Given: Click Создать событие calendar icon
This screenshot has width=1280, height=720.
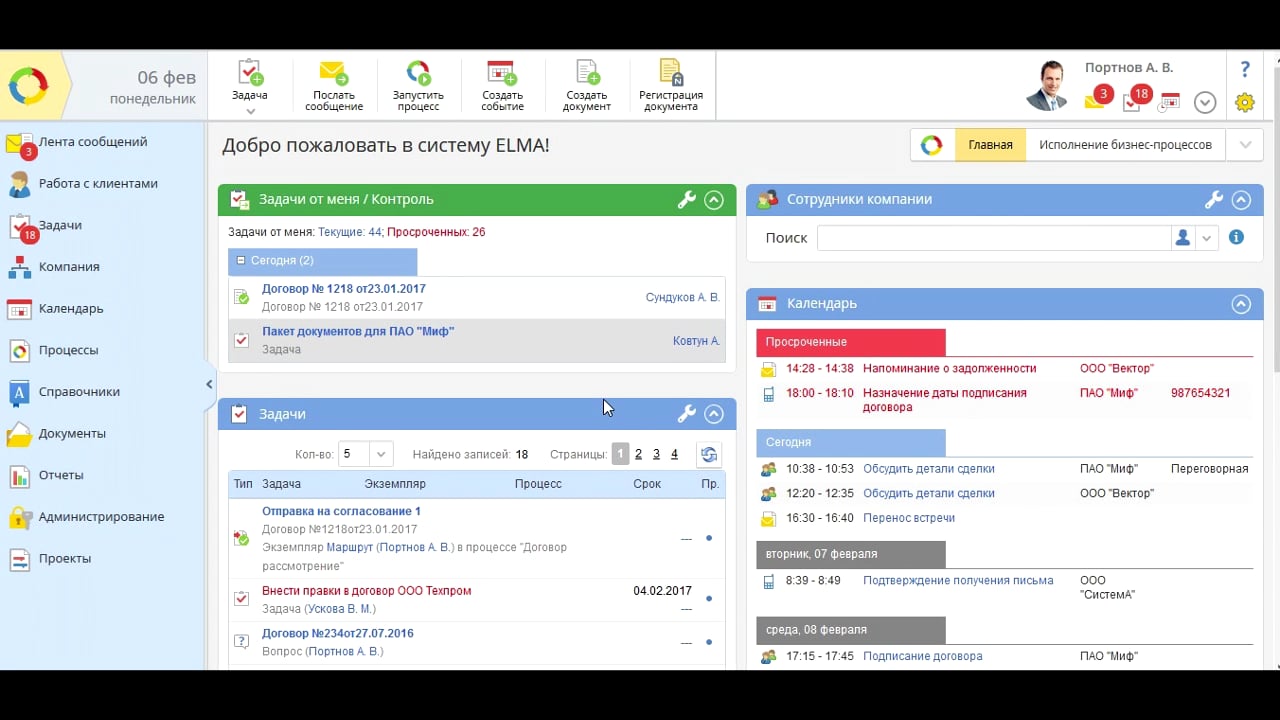Looking at the screenshot, I should tap(502, 86).
